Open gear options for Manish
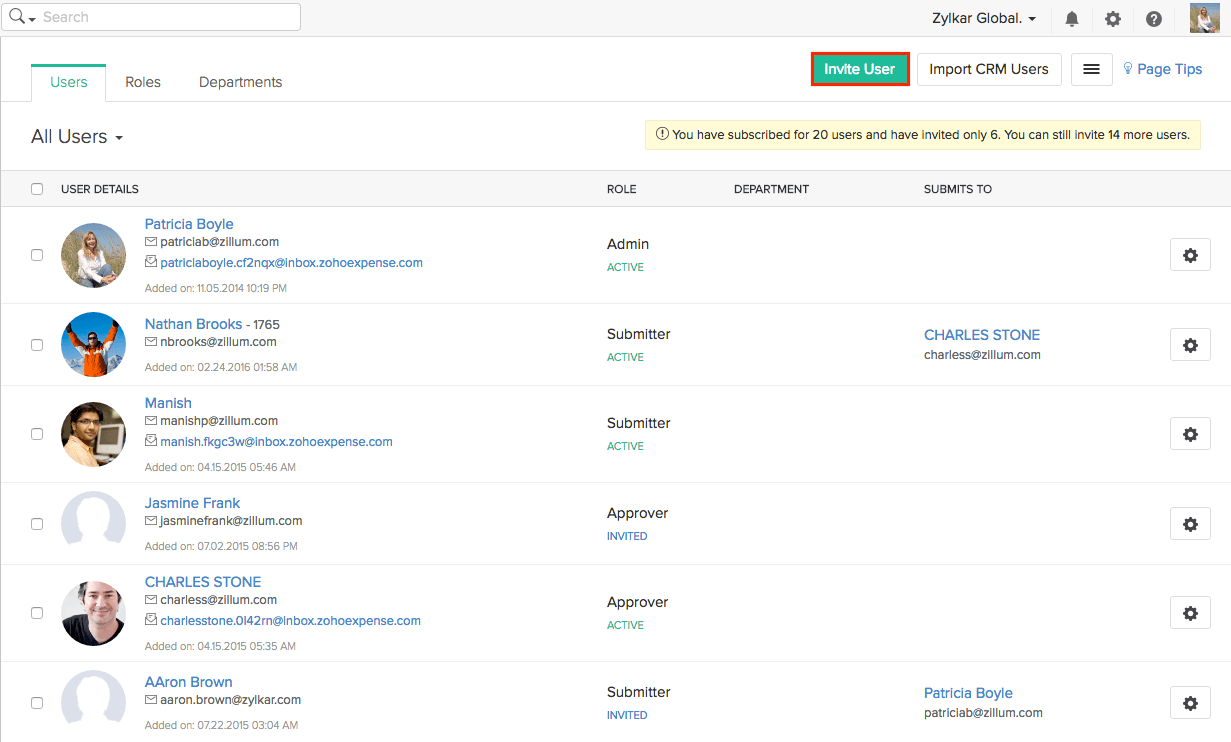 tap(1190, 434)
